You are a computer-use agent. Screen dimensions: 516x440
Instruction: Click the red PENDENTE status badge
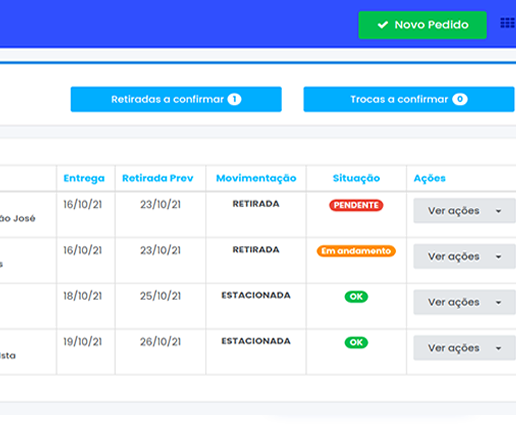point(356,205)
